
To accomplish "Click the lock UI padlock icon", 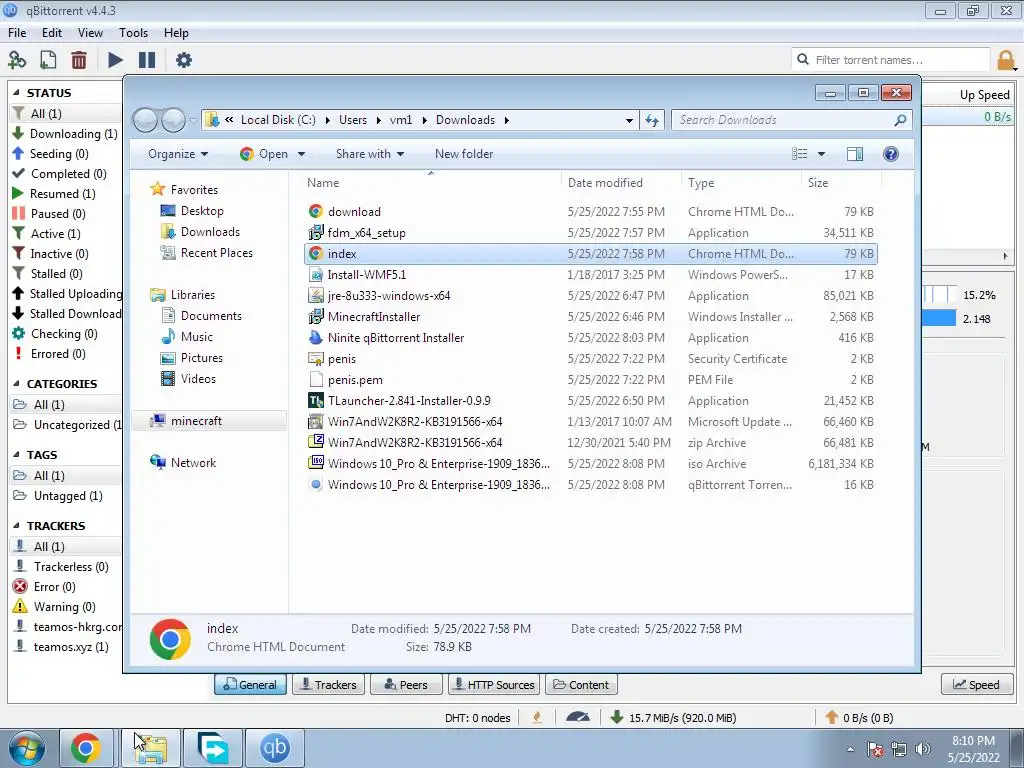I will (x=1006, y=60).
